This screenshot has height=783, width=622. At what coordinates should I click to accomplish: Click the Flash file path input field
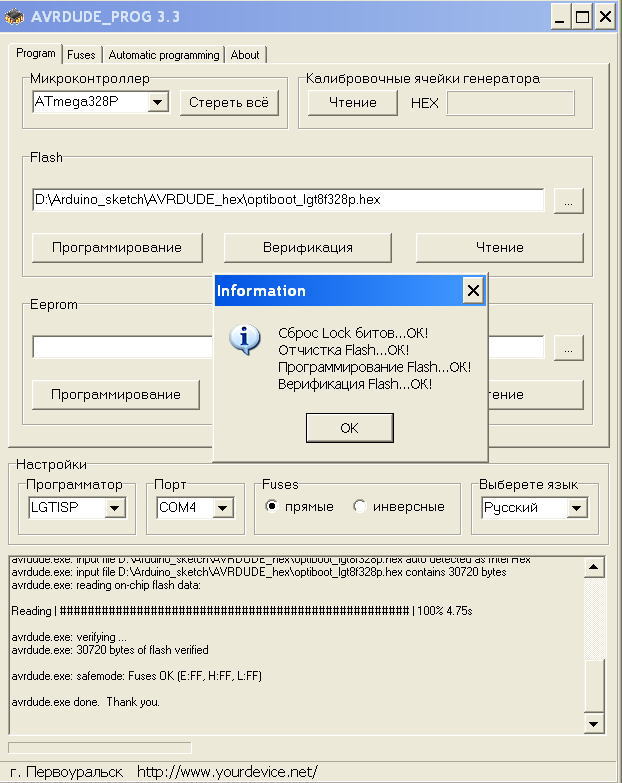[288, 200]
